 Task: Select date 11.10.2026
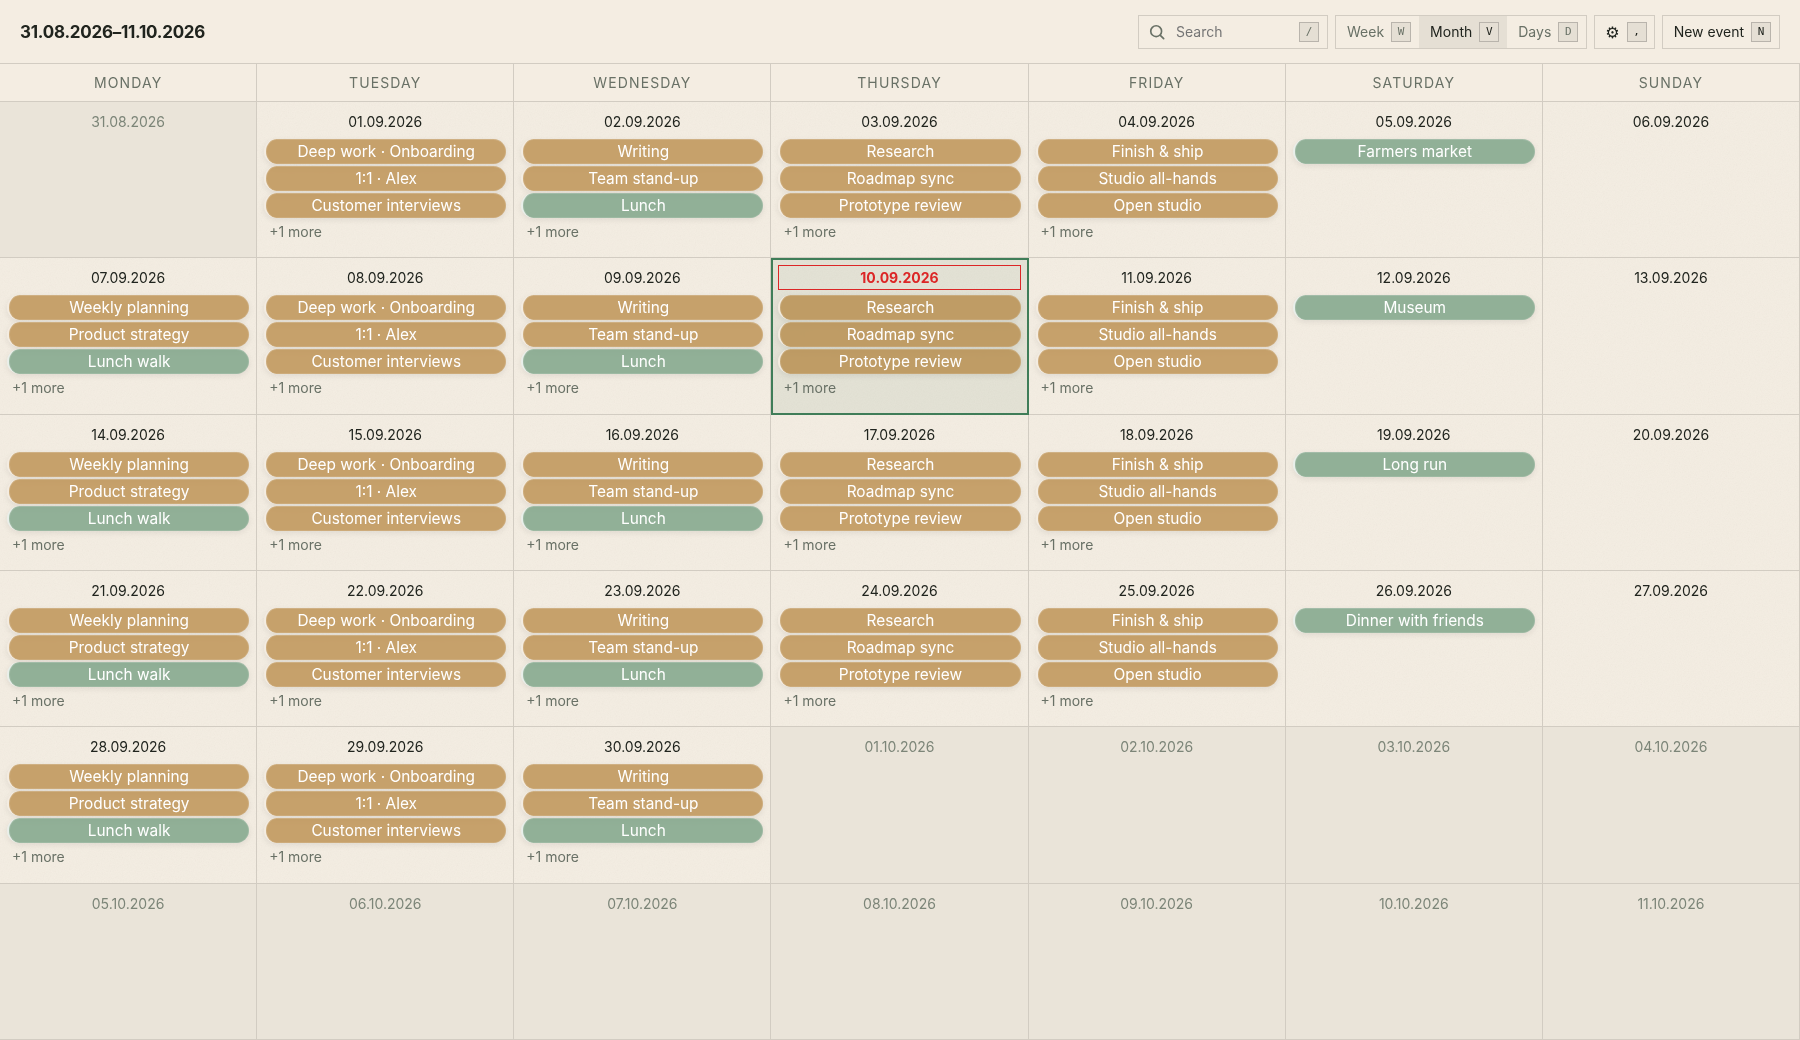(1670, 904)
